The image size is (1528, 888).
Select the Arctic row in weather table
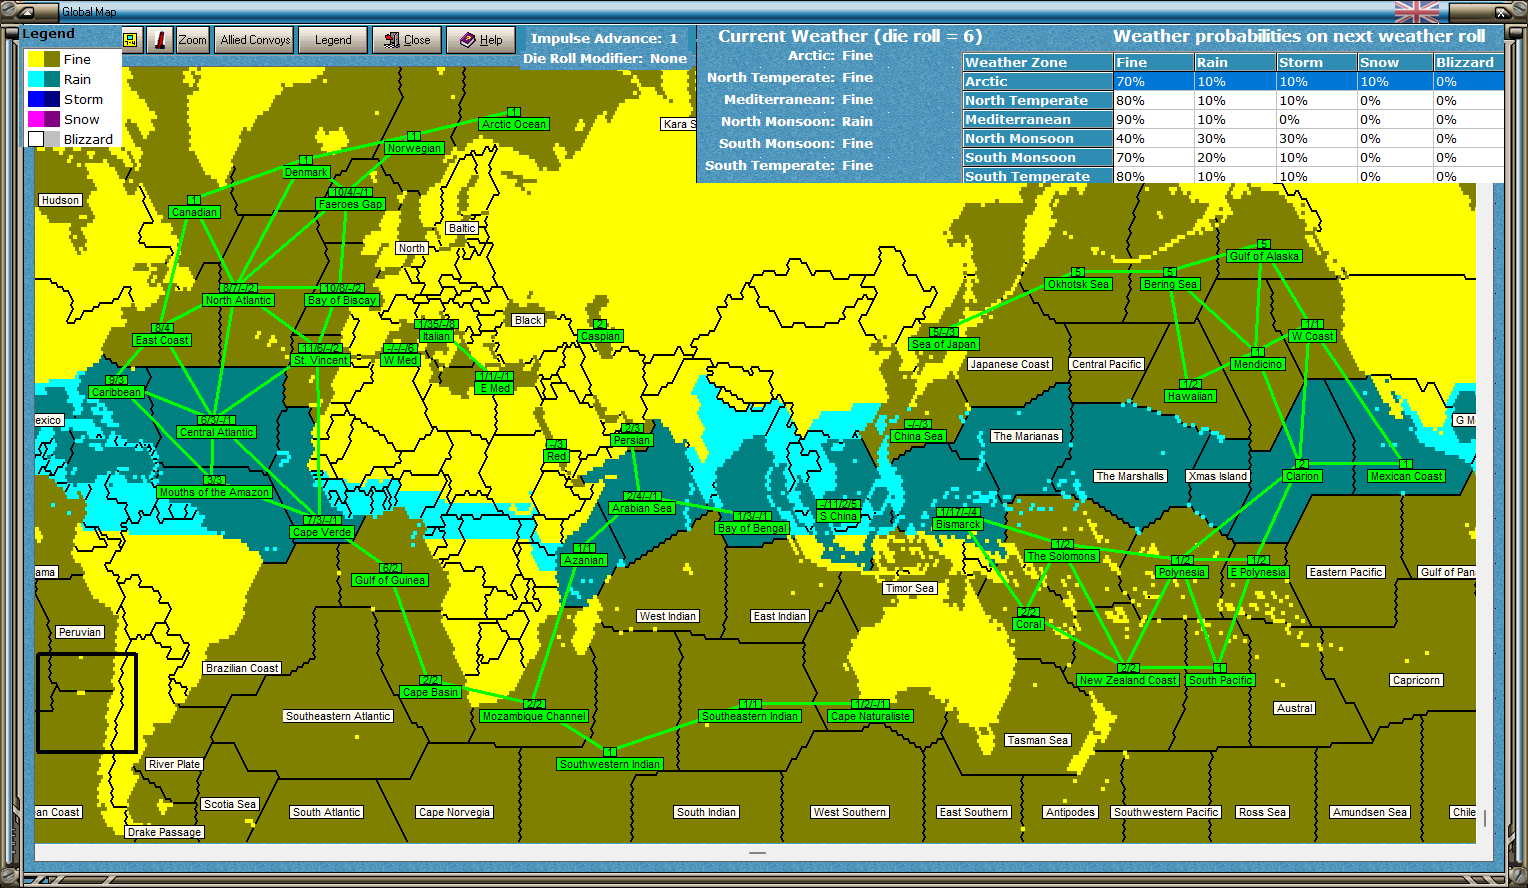1233,82
